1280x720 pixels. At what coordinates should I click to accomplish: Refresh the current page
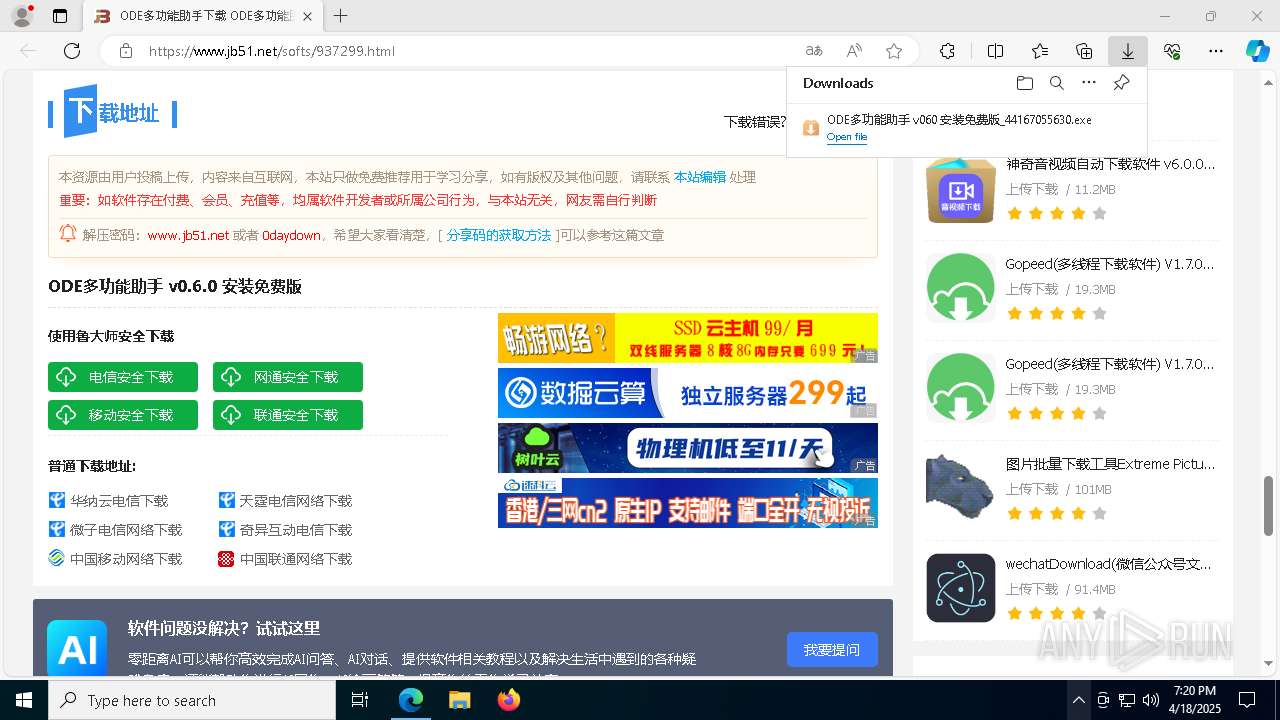tap(72, 51)
